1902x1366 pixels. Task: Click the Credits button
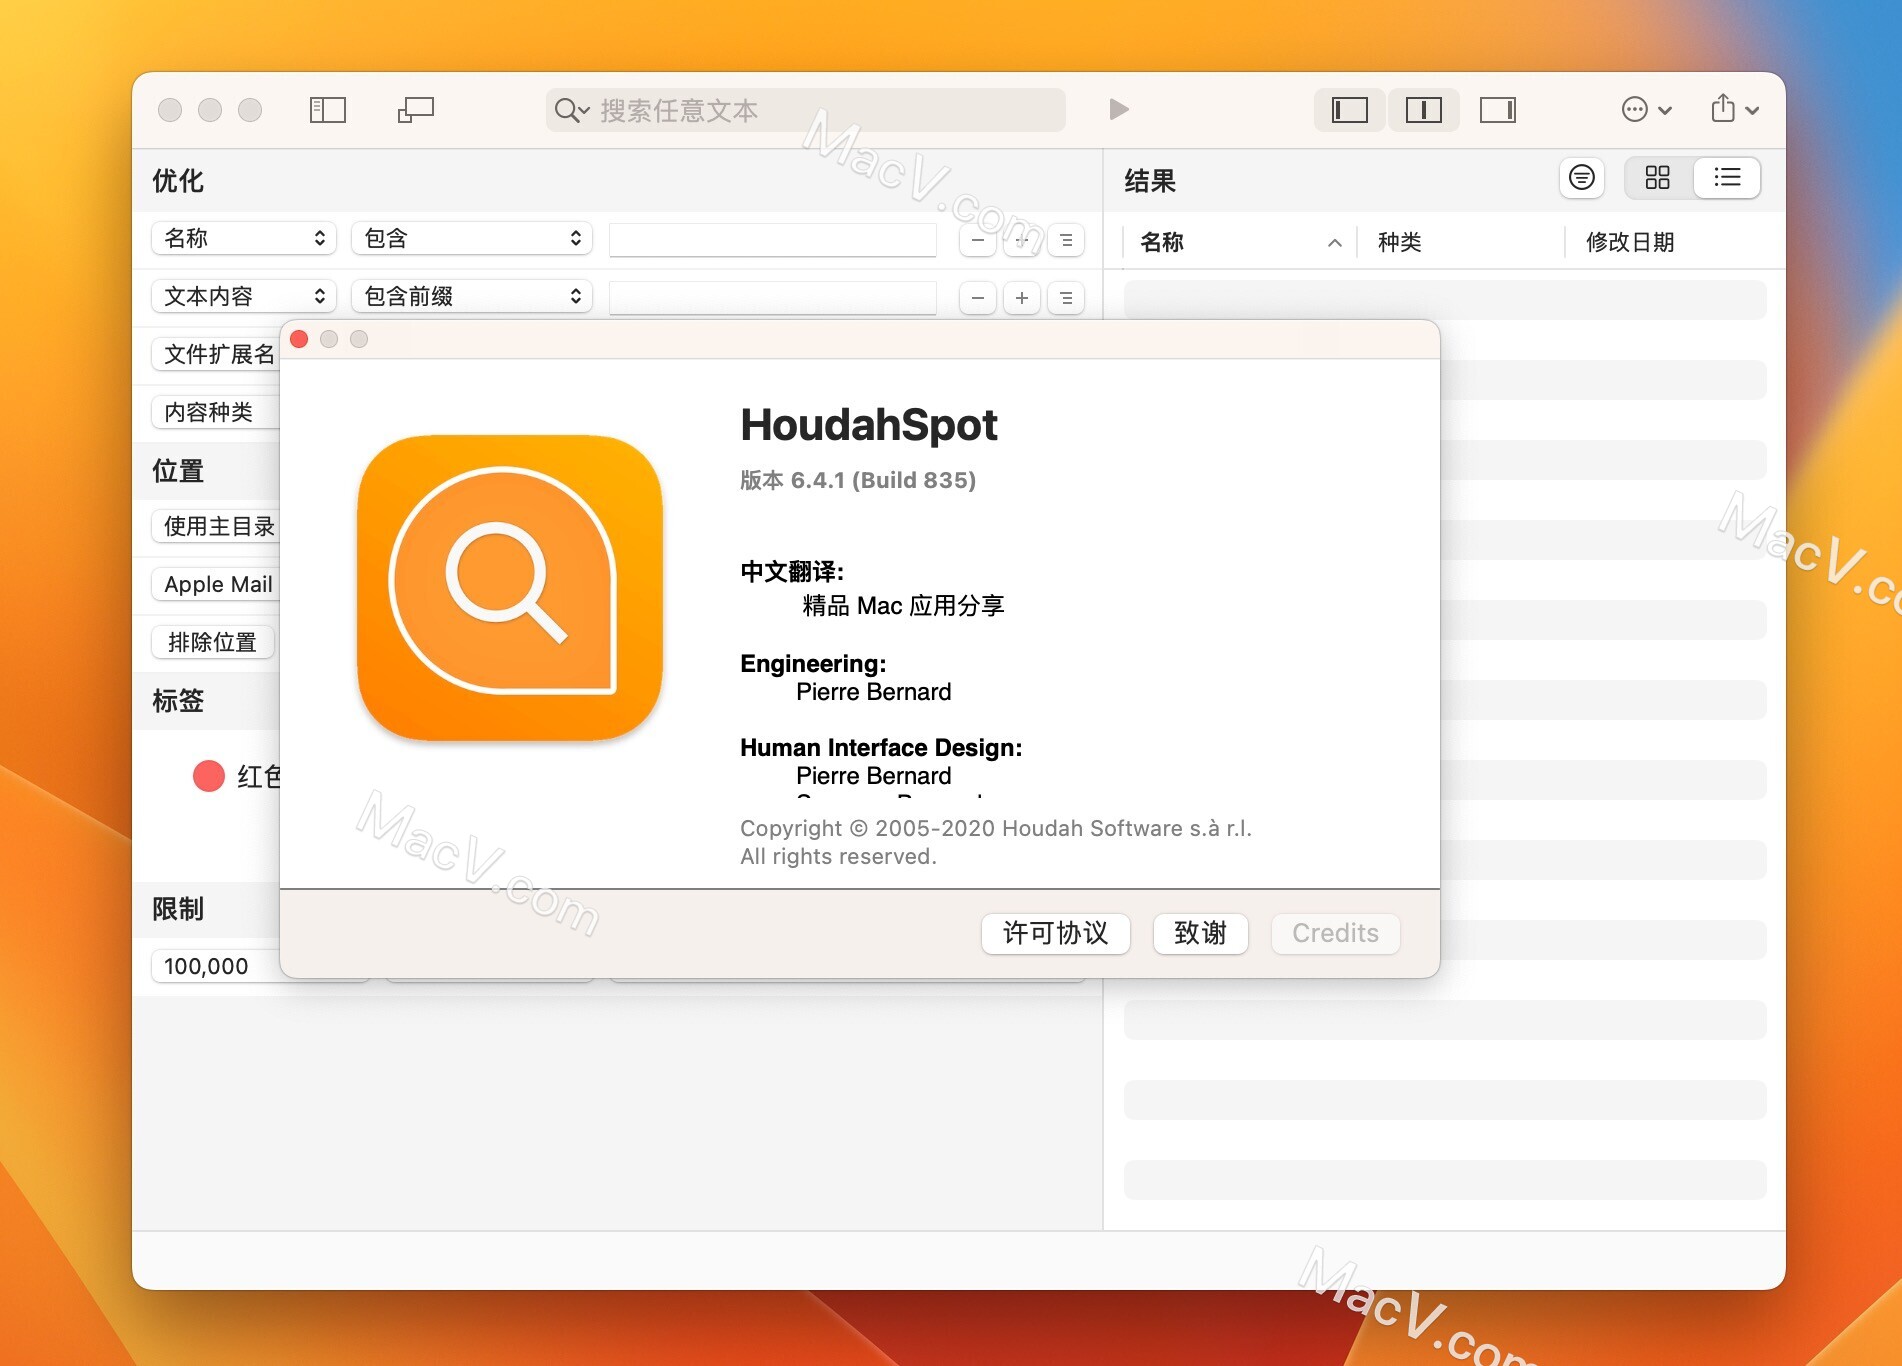[1336, 933]
